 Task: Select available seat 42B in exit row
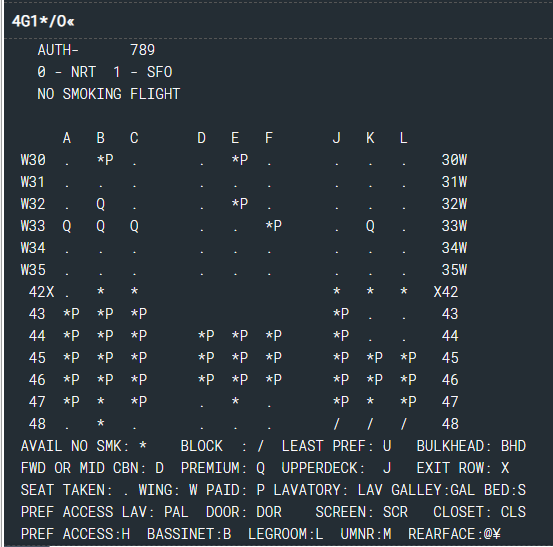tap(101, 292)
